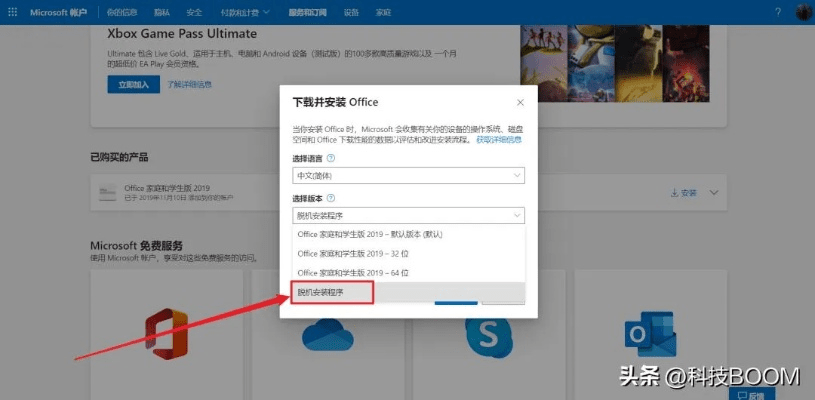Open the Microsoft 帐户 home link
This screenshot has height=400, width=815.
tap(56, 12)
